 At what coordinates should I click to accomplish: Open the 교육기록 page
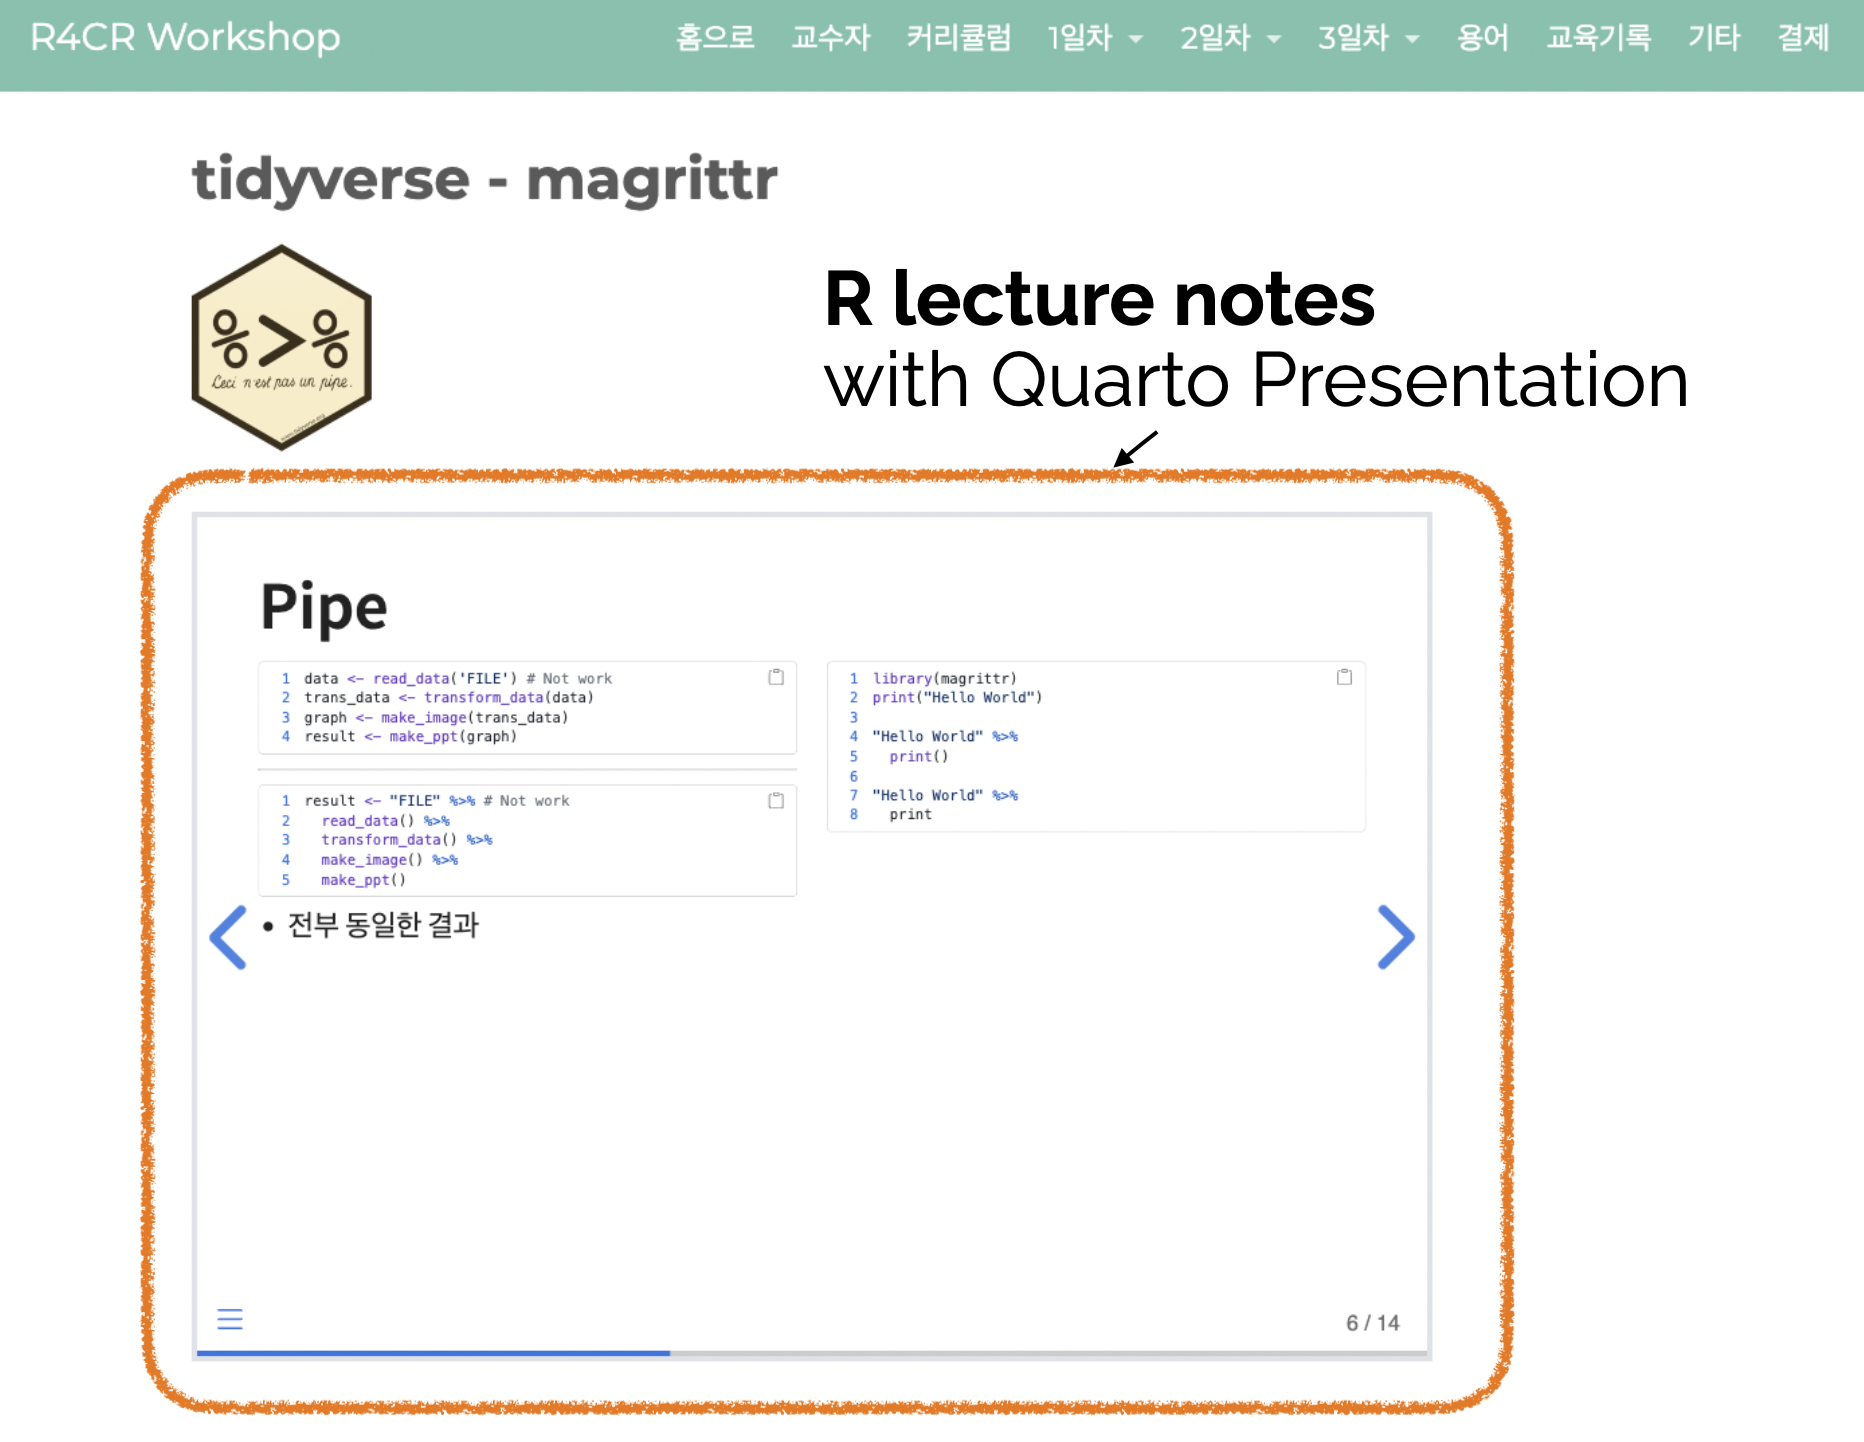click(1598, 38)
